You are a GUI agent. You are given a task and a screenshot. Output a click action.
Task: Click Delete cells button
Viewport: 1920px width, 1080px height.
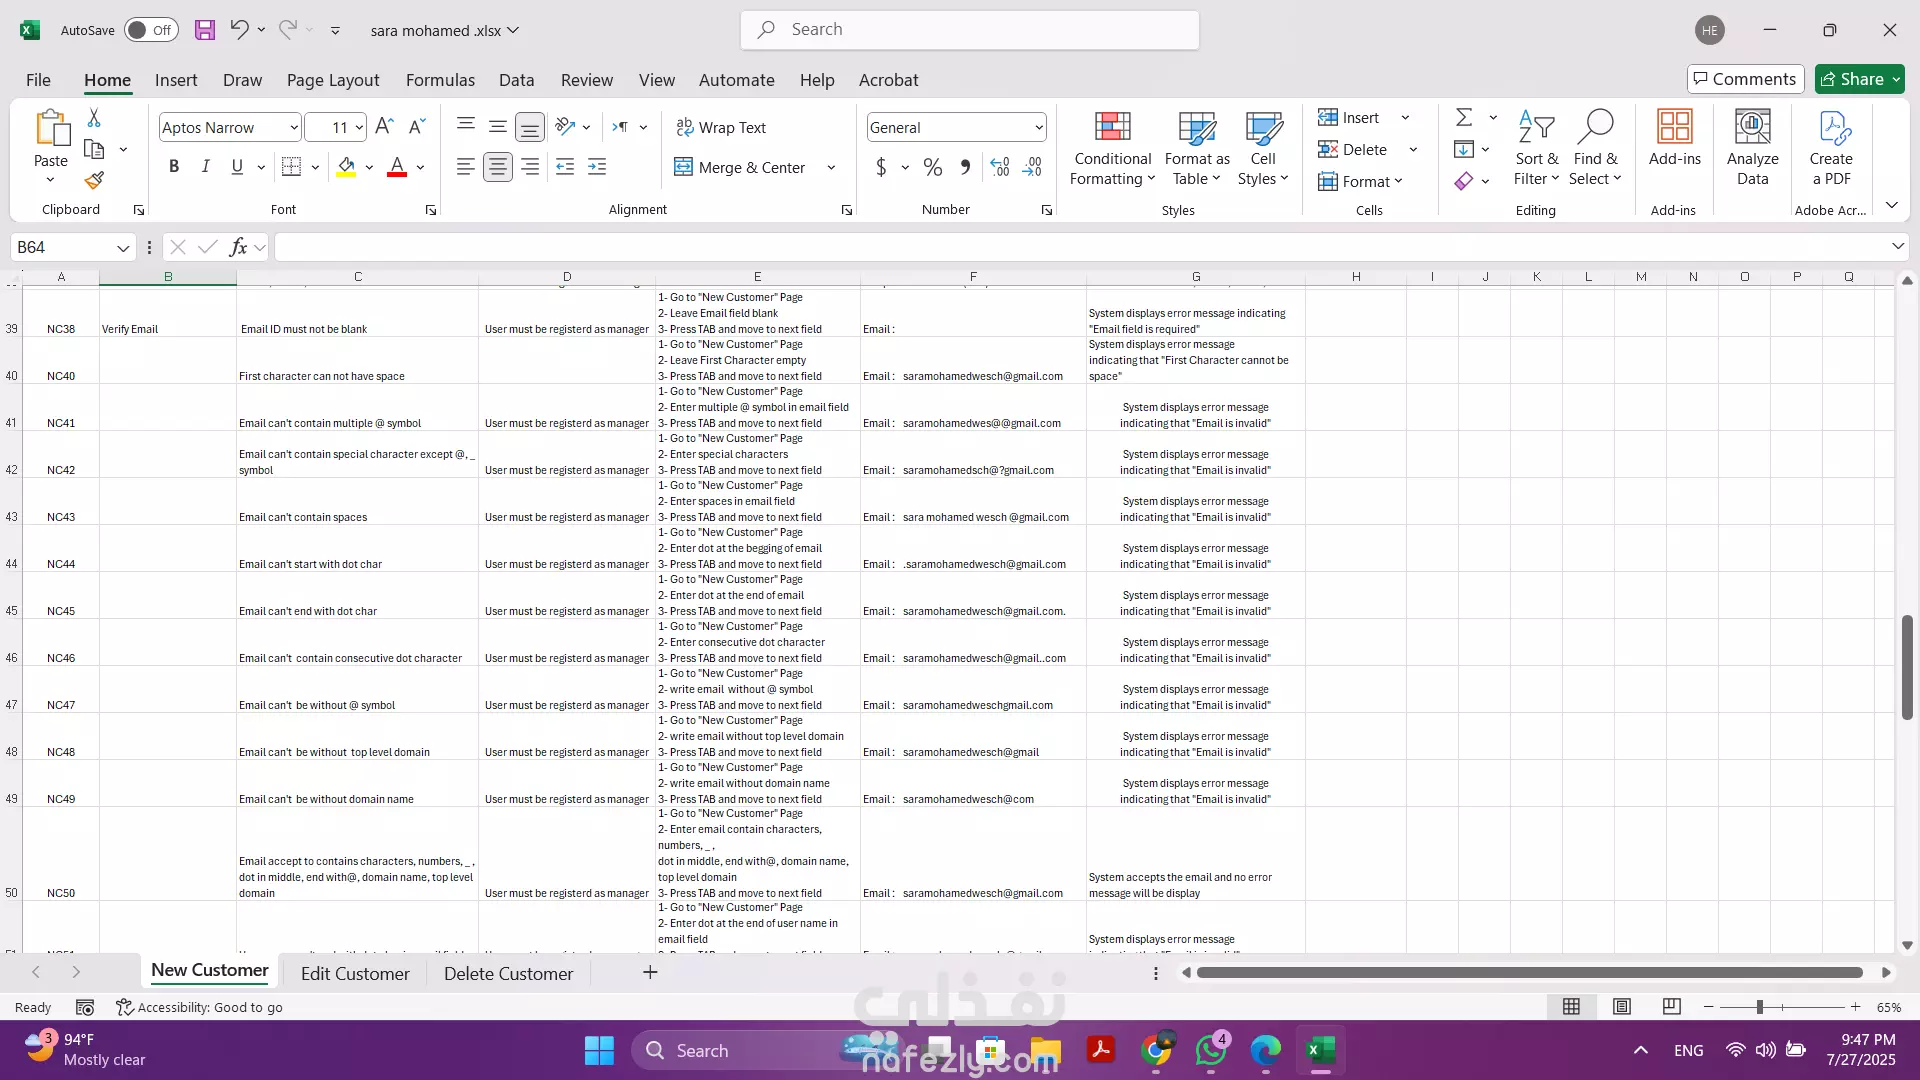pos(1353,149)
